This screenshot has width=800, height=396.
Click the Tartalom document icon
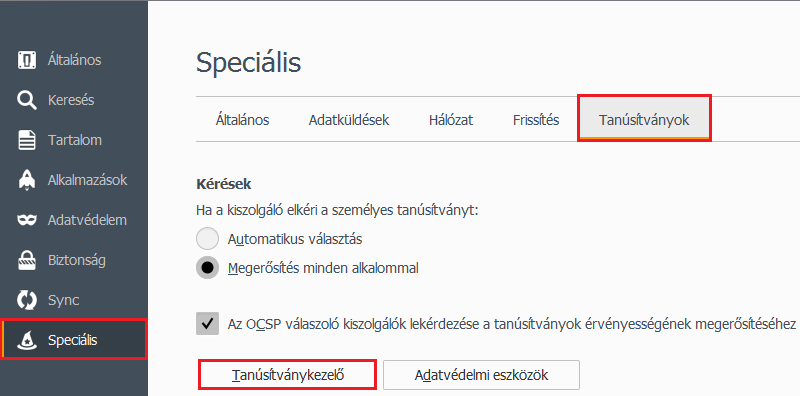tap(27, 140)
